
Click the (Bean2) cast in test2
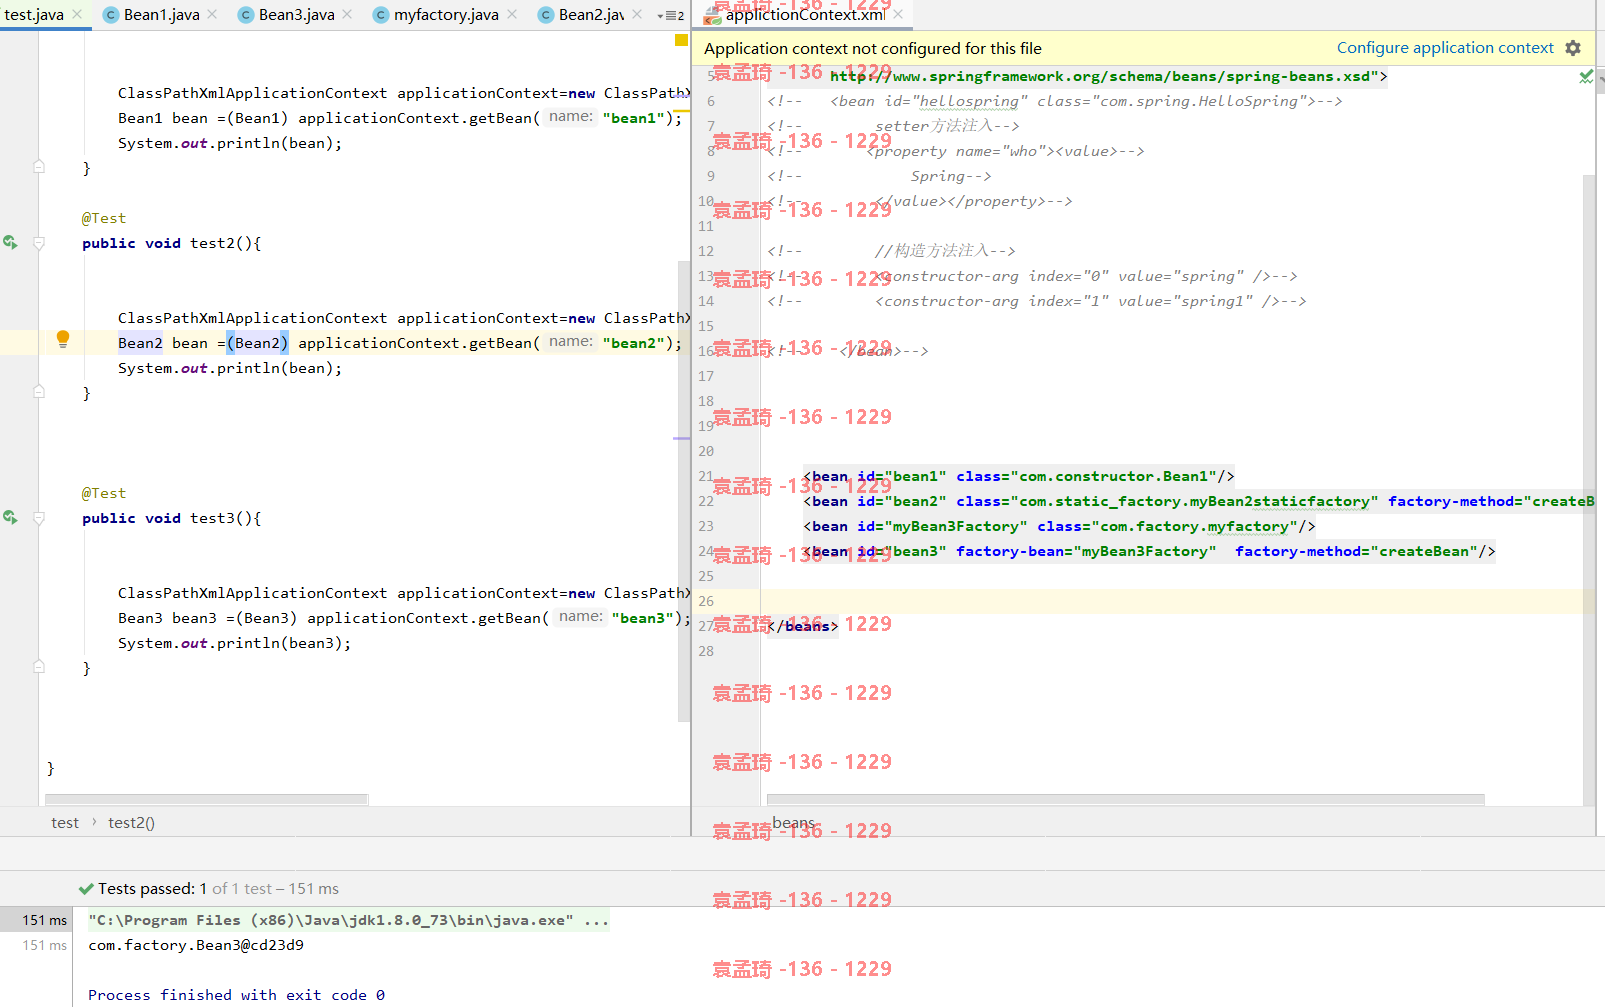pyautogui.click(x=258, y=343)
